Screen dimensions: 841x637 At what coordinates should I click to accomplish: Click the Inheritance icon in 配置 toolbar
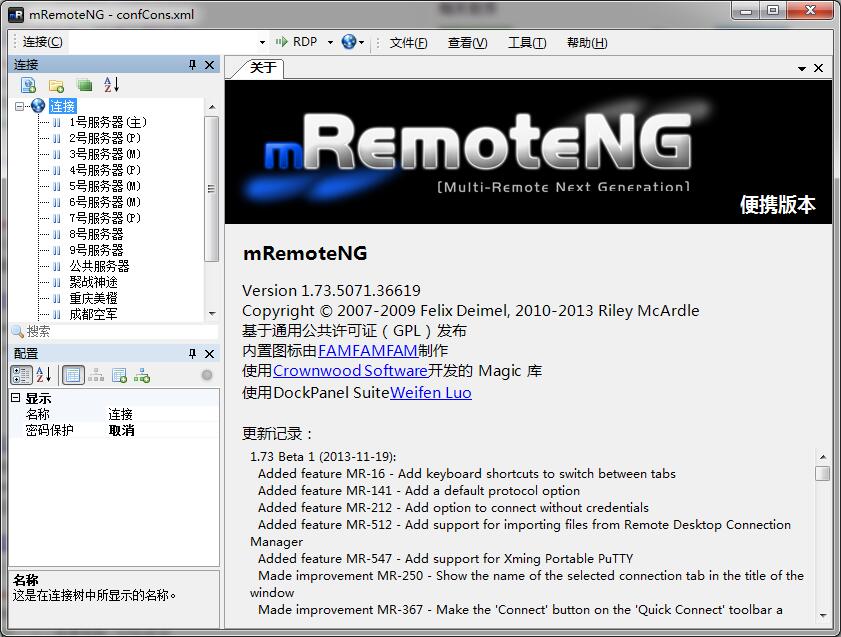[96, 375]
